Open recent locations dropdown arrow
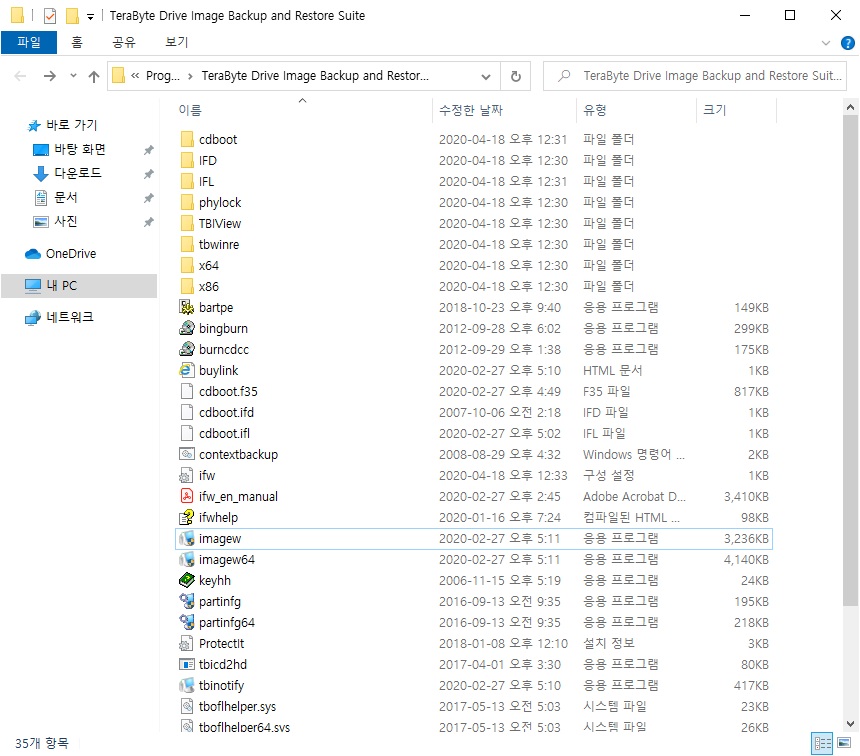This screenshot has width=860, height=756. coord(73,76)
